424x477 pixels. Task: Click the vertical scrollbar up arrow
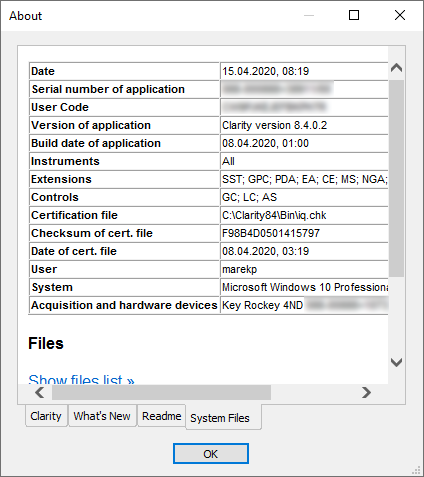pyautogui.click(x=396, y=68)
